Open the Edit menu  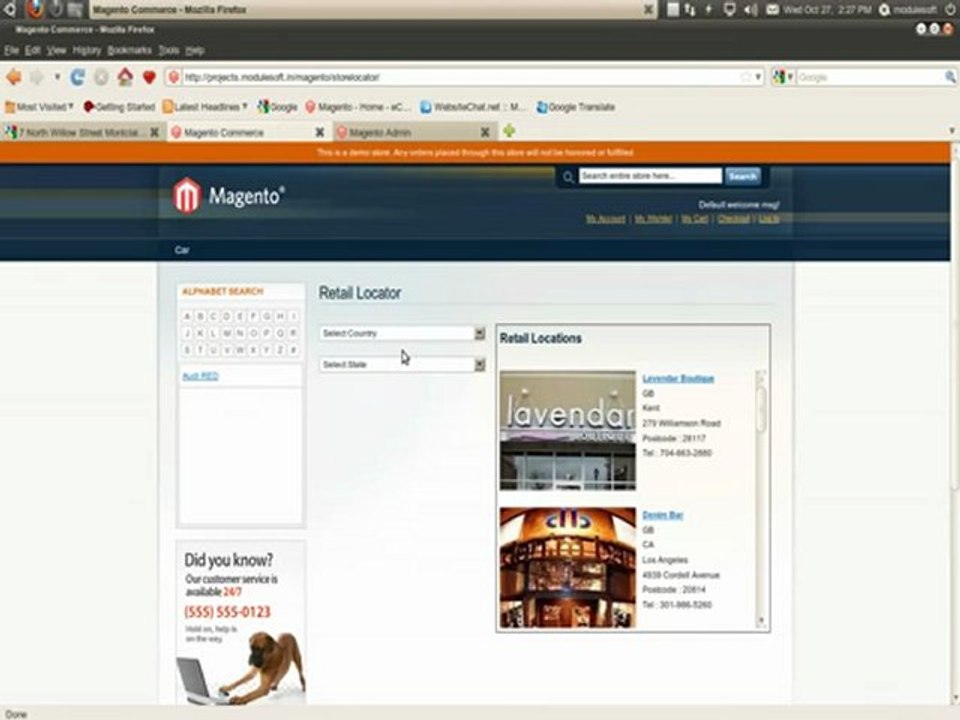[x=32, y=51]
